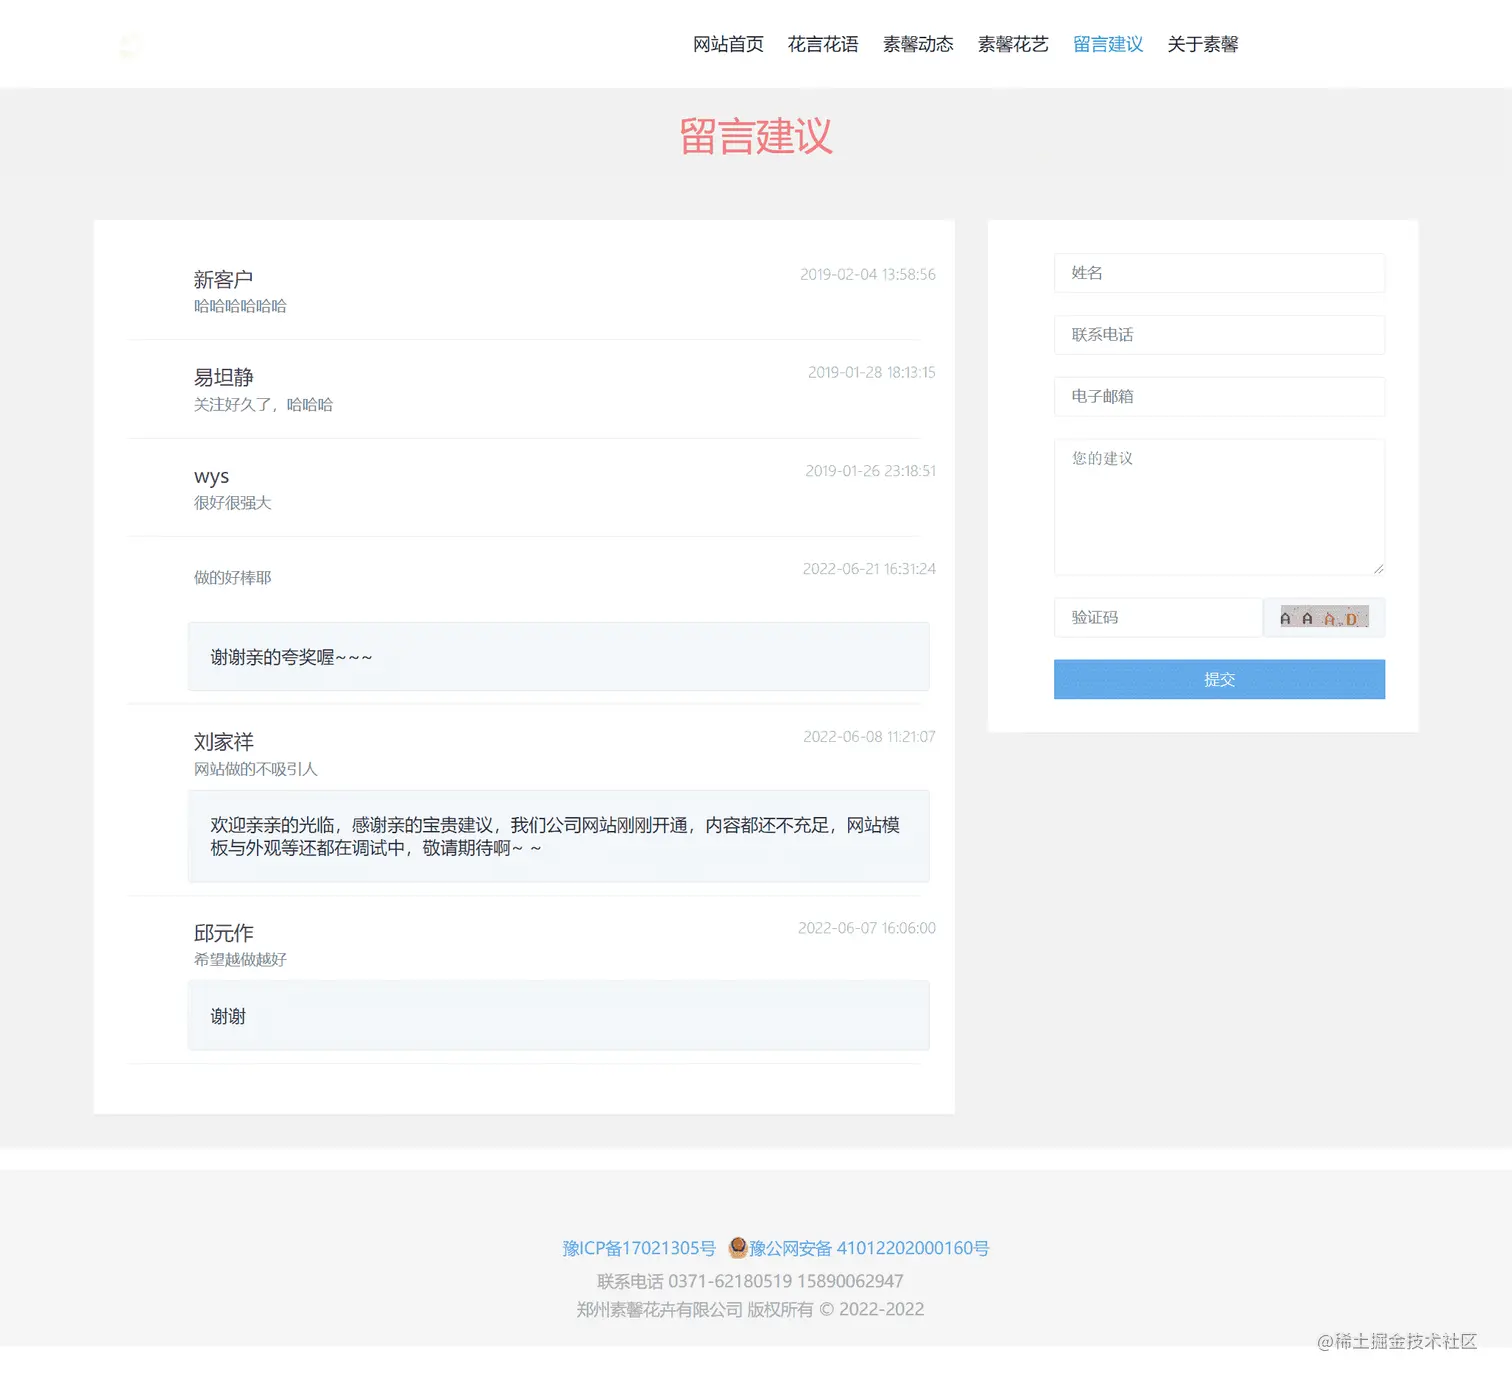Click the 姓名 name input field
The width and height of the screenshot is (1512, 1386).
click(x=1218, y=273)
